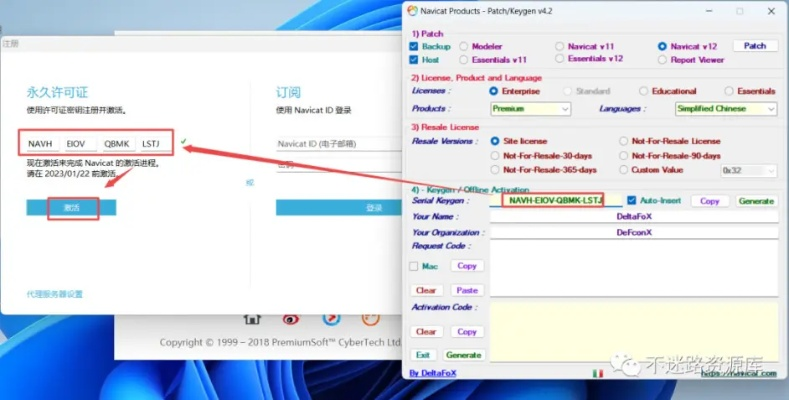This screenshot has width=789, height=400.
Task: Click the red Weibo icon below the dialog
Action: [x=290, y=318]
